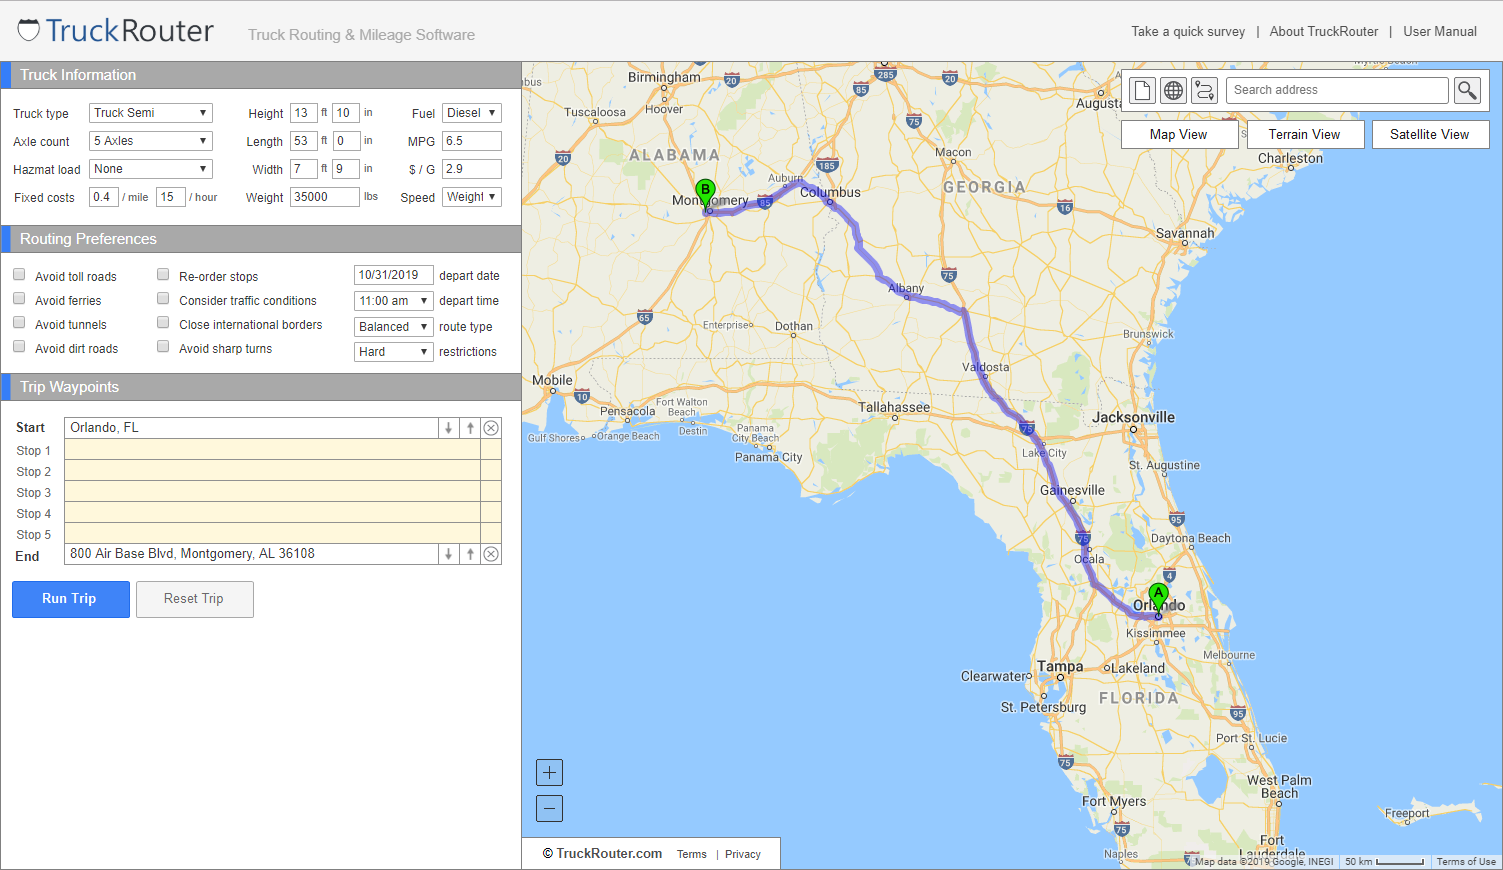1503x870 pixels.
Task: Enable Consider traffic conditions
Action: click(x=163, y=298)
